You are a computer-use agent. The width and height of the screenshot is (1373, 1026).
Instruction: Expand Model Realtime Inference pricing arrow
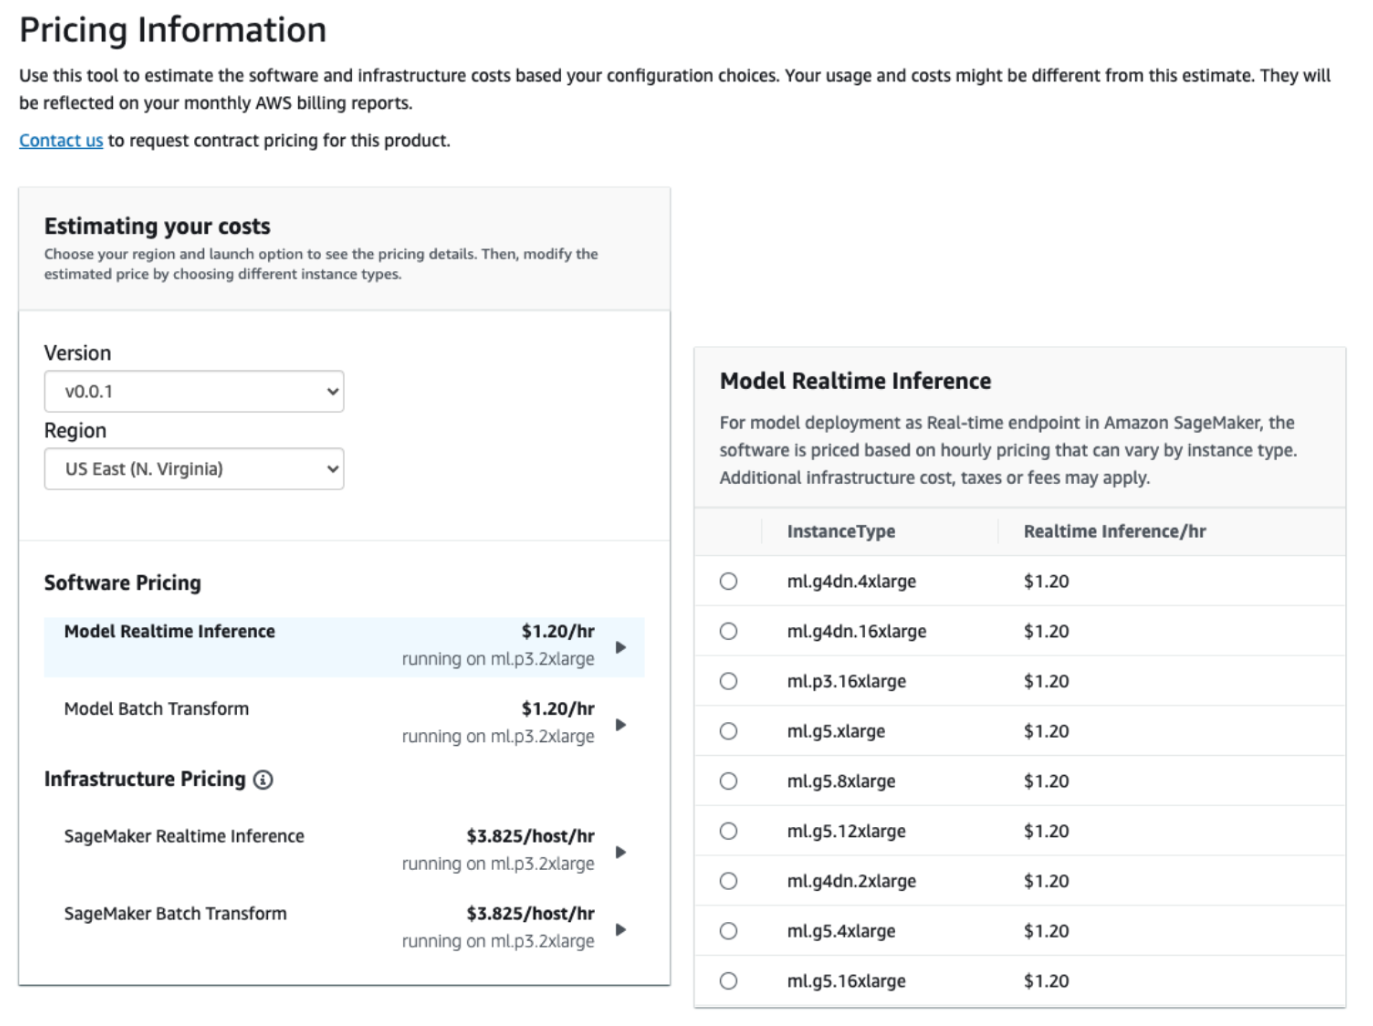621,647
